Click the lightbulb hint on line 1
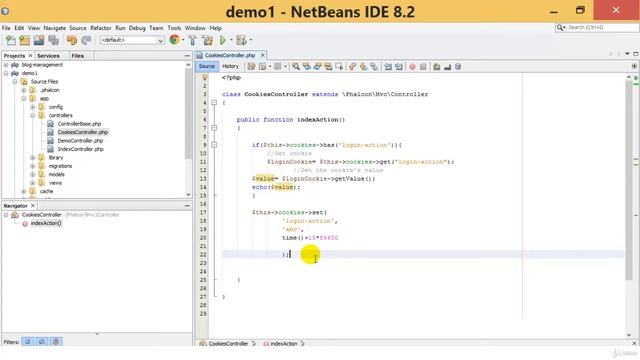The height and width of the screenshot is (360, 640). click(x=205, y=77)
